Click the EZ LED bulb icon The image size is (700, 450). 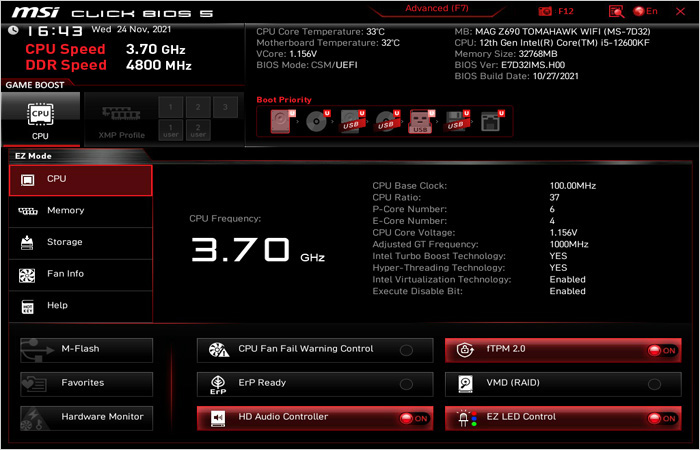(466, 418)
